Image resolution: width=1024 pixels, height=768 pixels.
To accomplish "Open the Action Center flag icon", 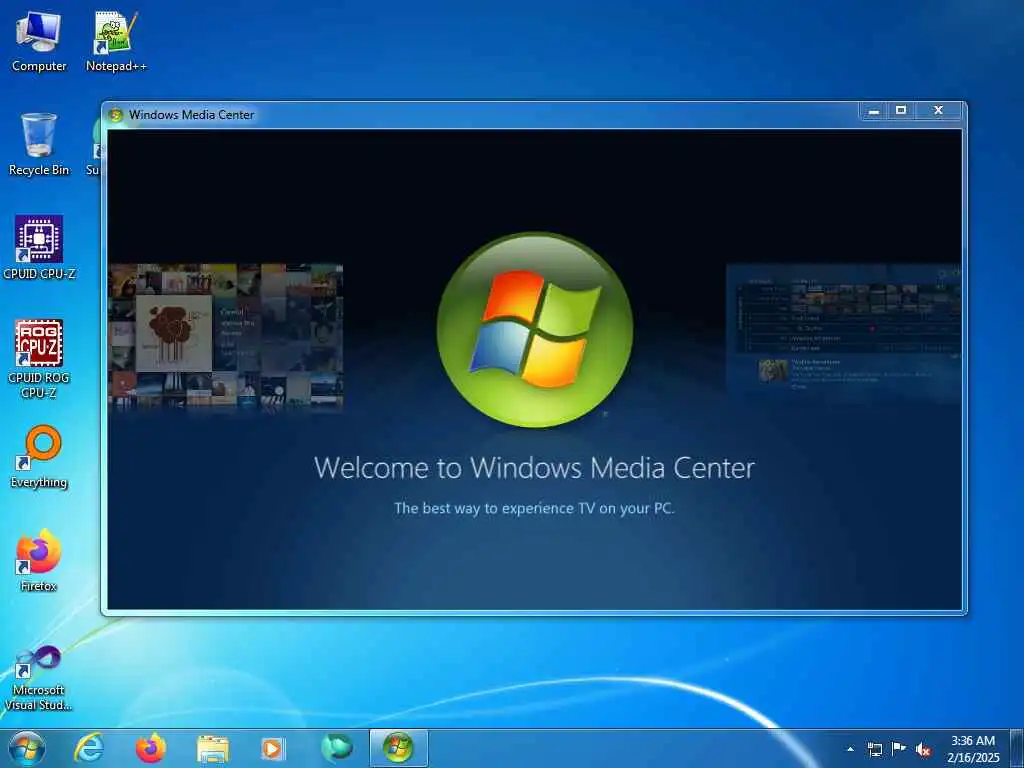I will click(x=899, y=749).
